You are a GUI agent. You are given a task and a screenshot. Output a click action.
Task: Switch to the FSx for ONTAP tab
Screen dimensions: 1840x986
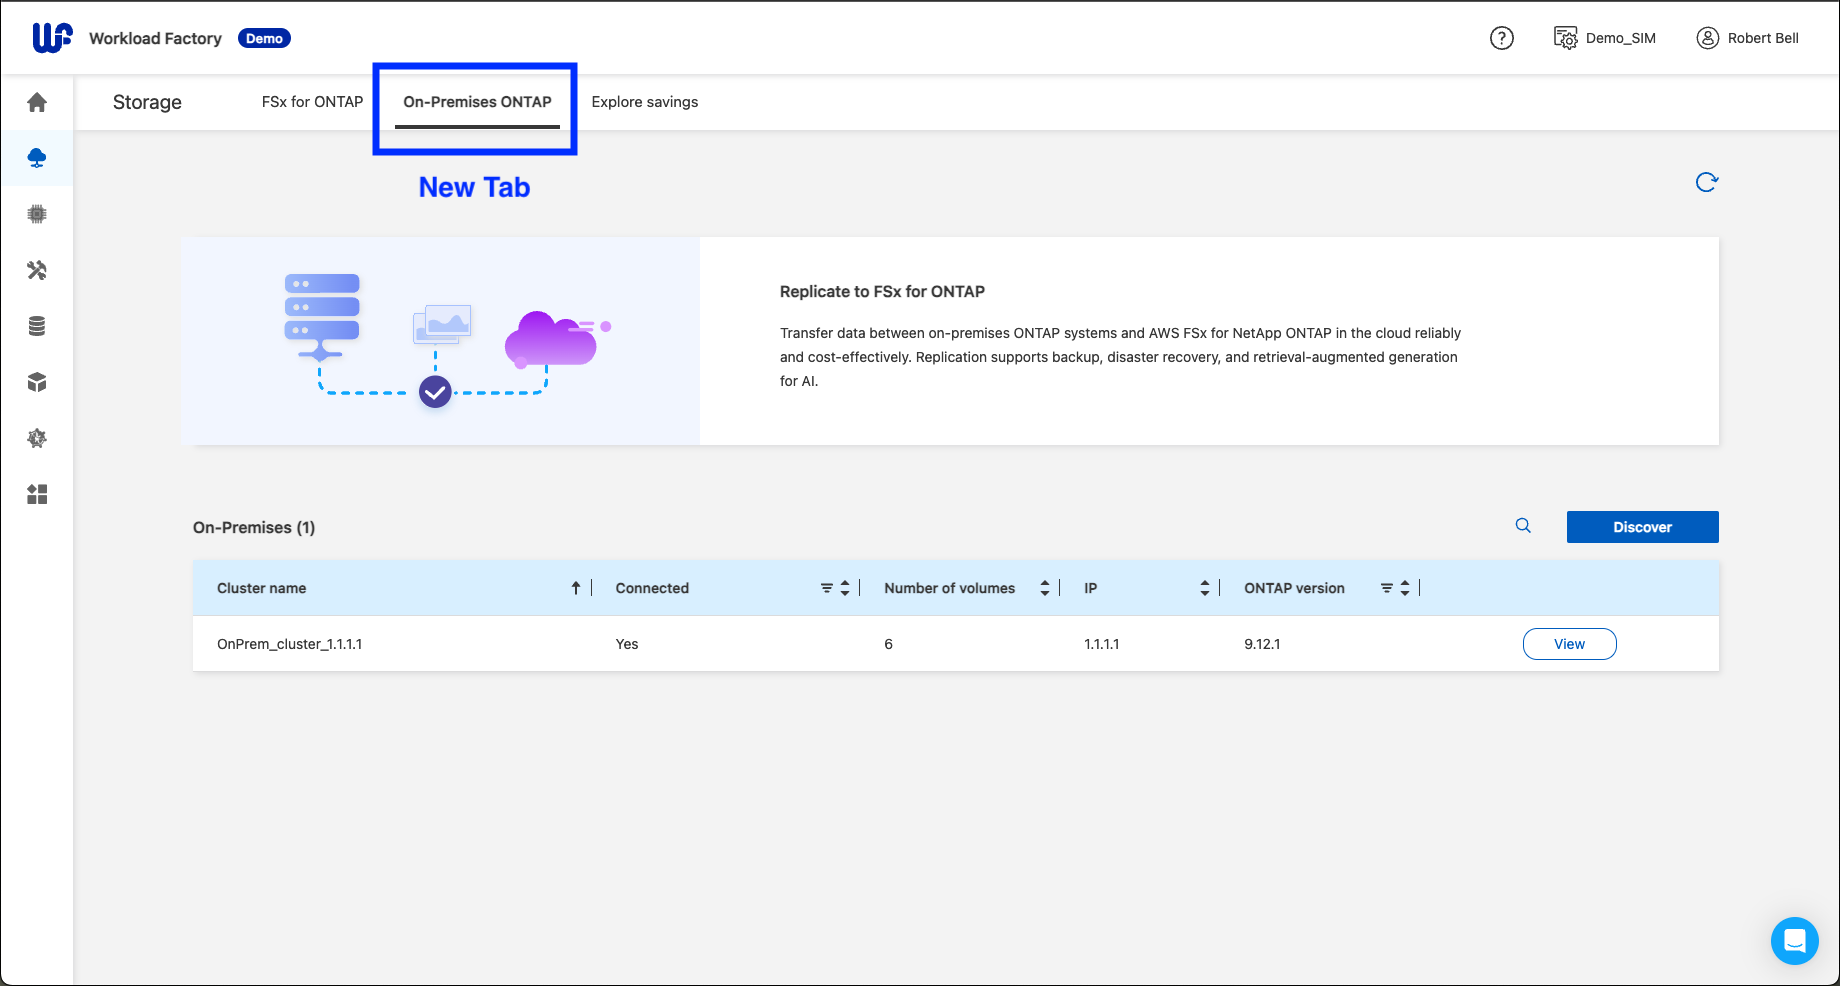311,101
